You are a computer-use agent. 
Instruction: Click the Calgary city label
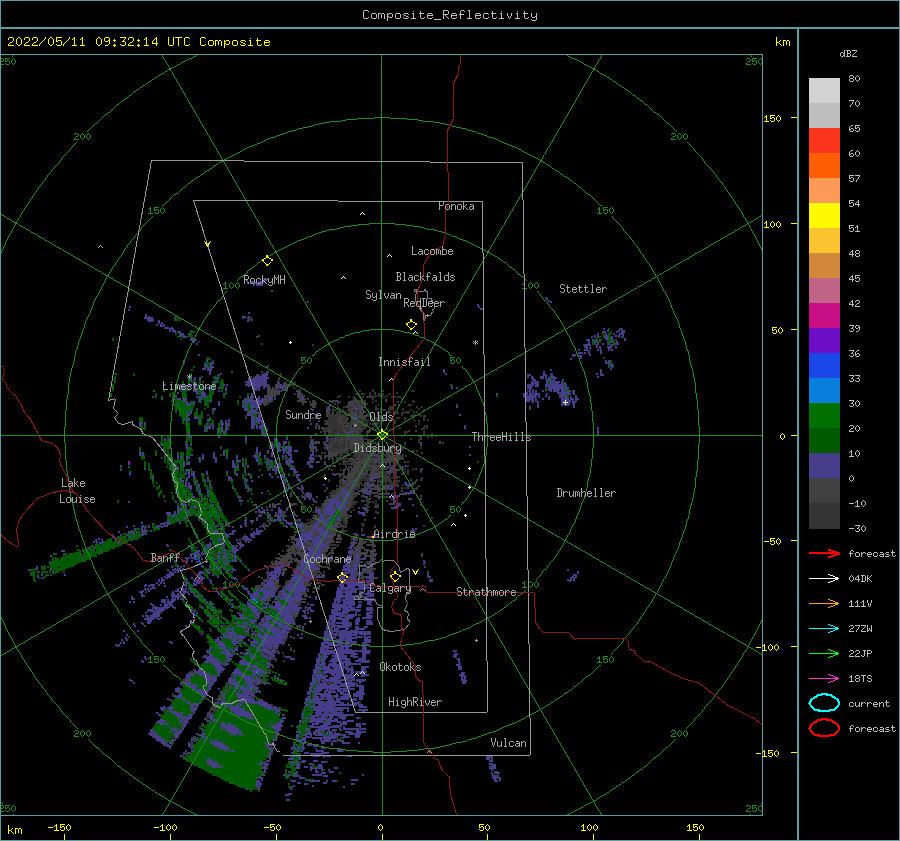point(390,588)
